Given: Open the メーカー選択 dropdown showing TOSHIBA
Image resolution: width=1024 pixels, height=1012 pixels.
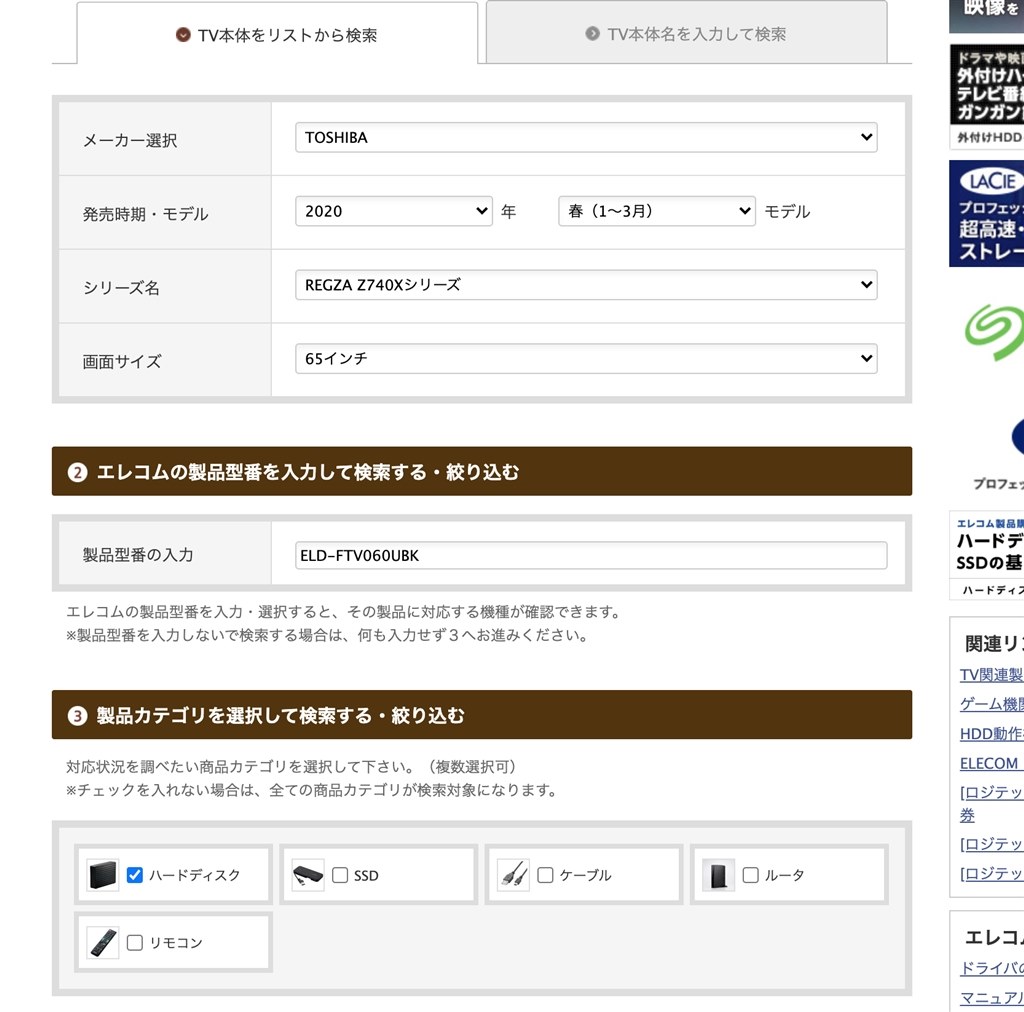Looking at the screenshot, I should 586,137.
